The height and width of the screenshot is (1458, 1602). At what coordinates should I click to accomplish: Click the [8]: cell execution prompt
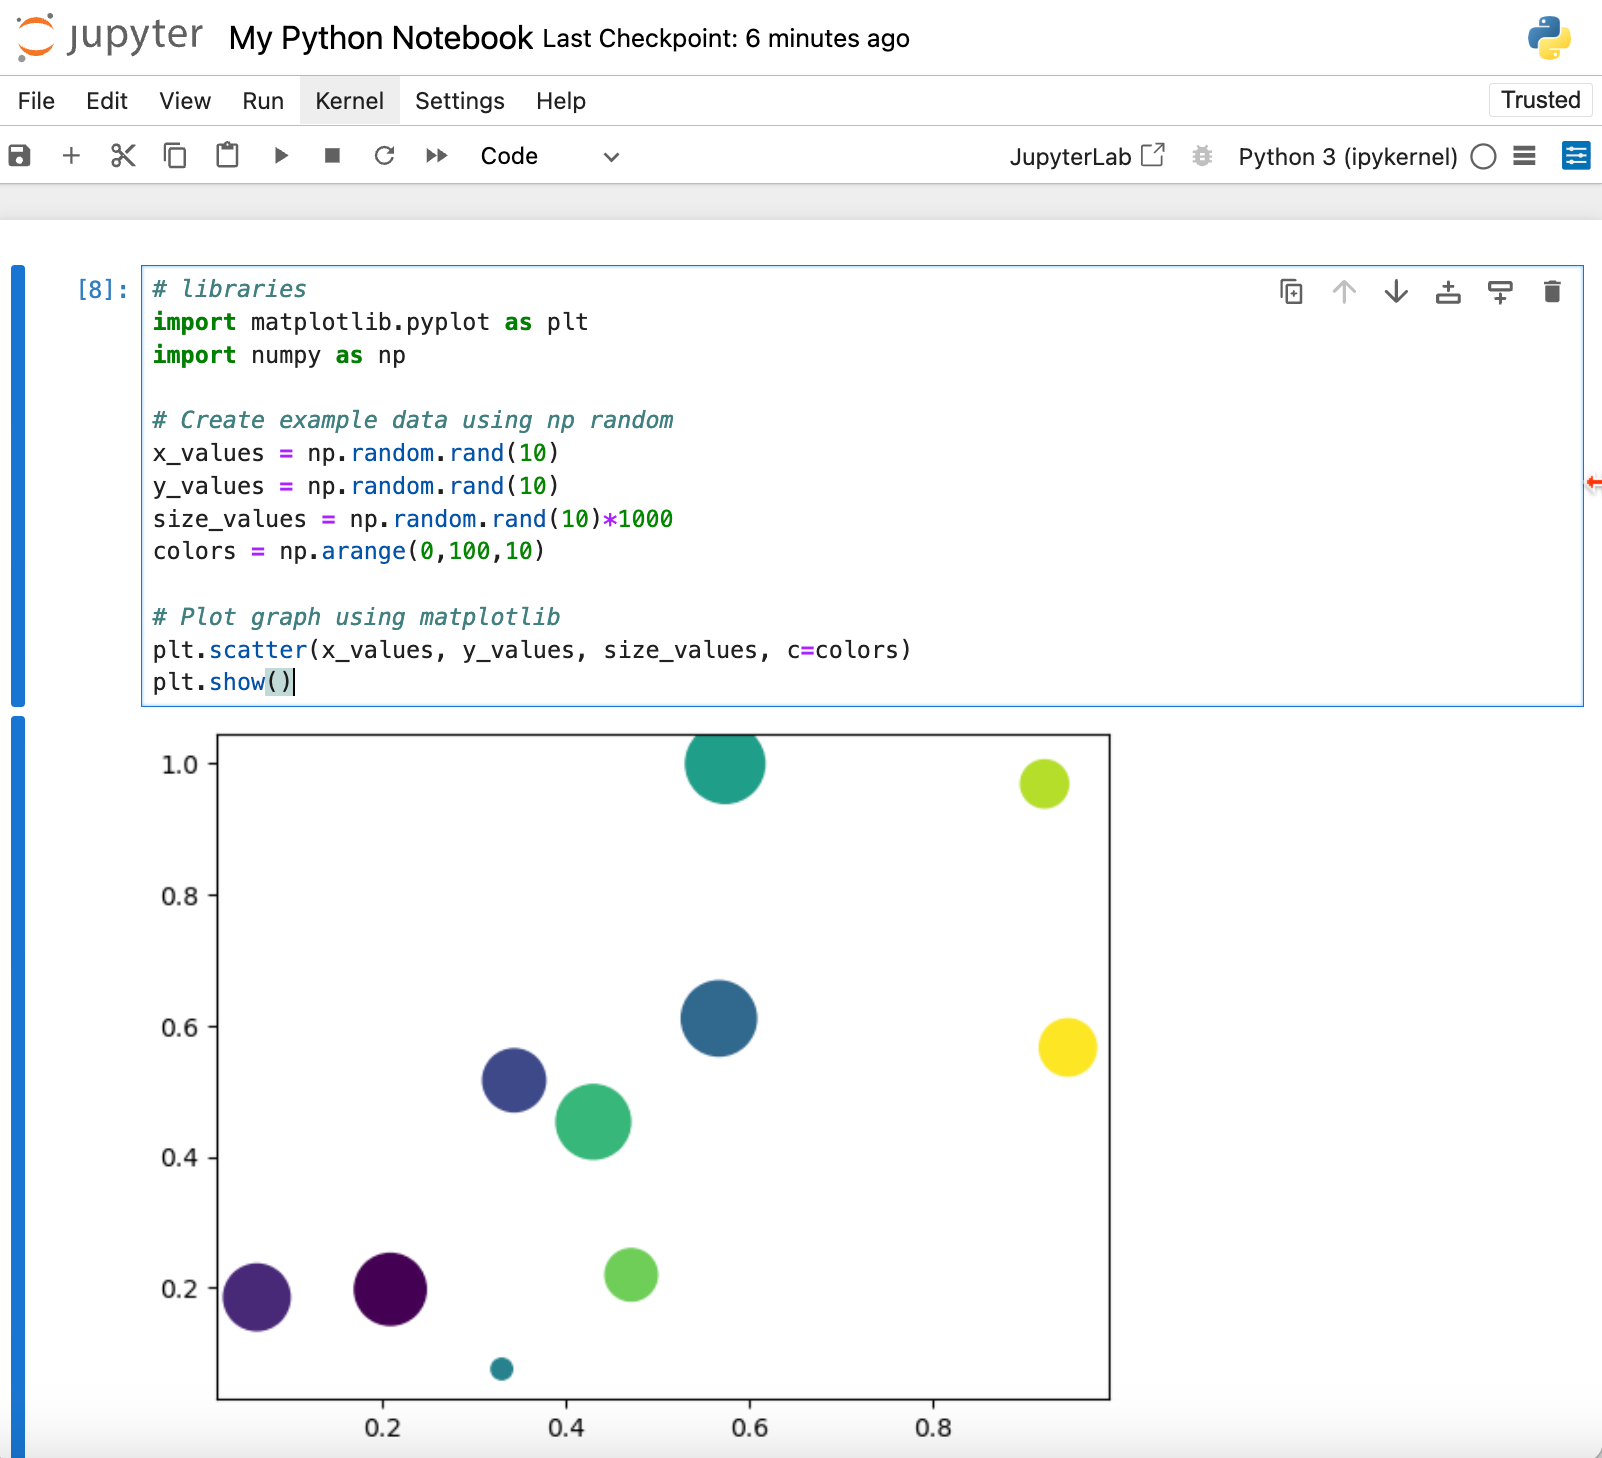[103, 290]
